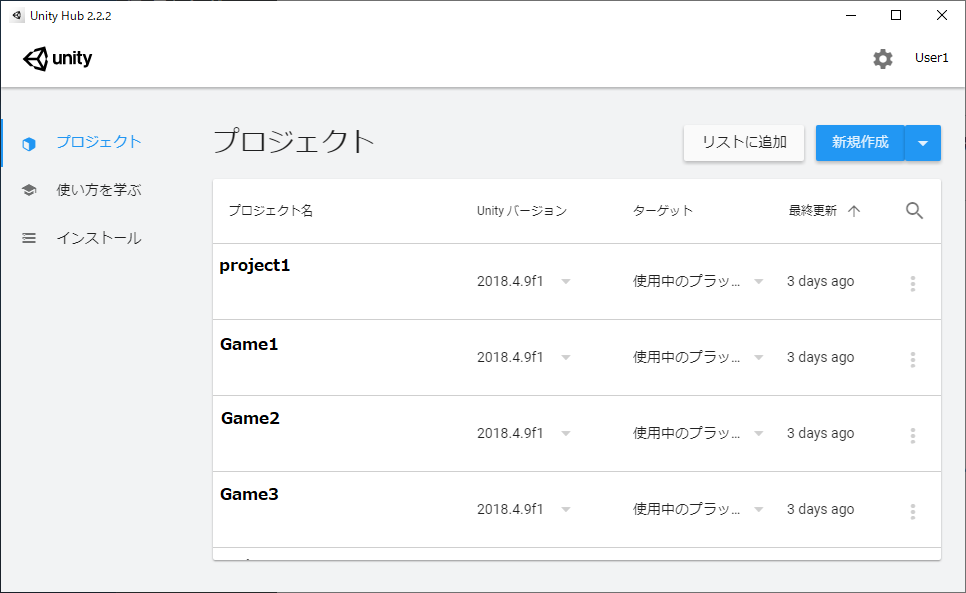Open the three-dot menu for Game3
This screenshot has width=966, height=593.
tap(912, 511)
